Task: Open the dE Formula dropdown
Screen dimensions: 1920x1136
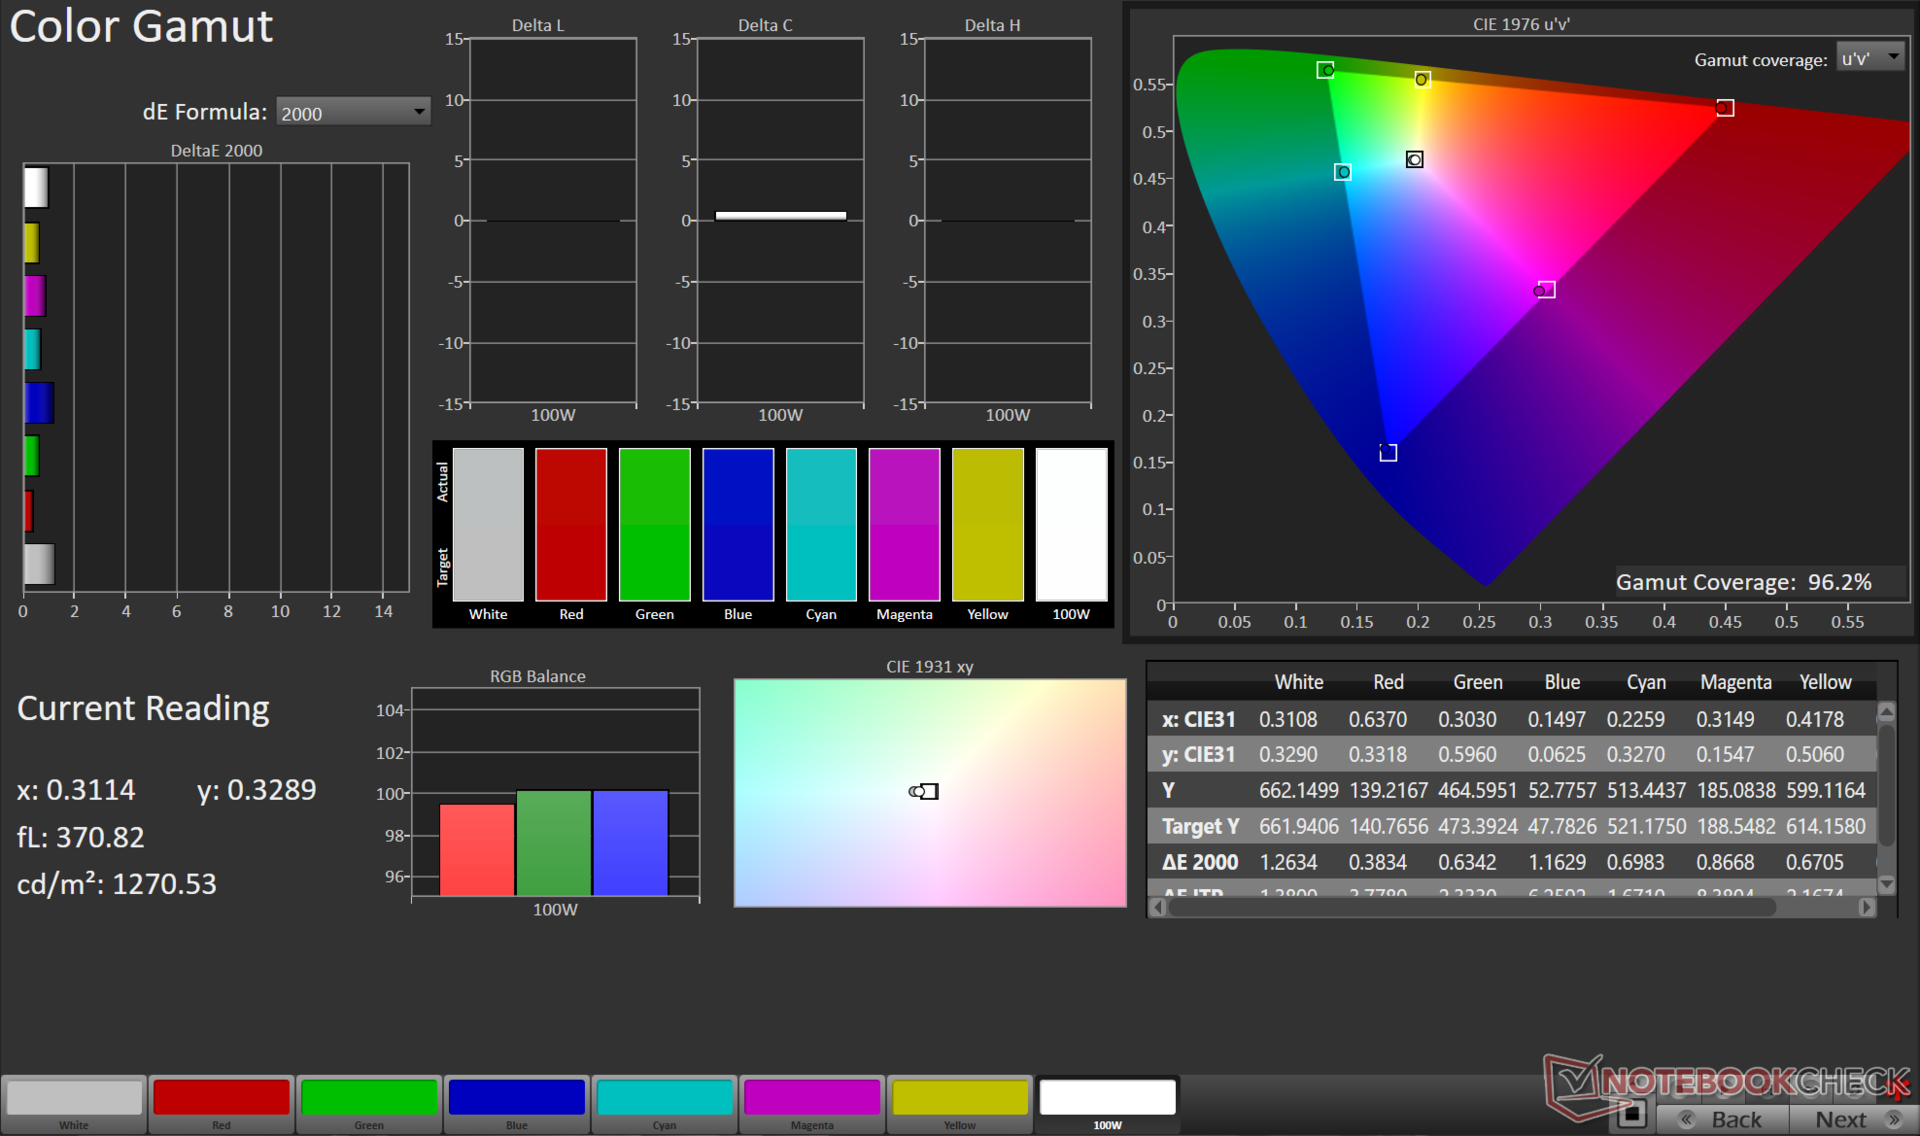Action: click(353, 113)
